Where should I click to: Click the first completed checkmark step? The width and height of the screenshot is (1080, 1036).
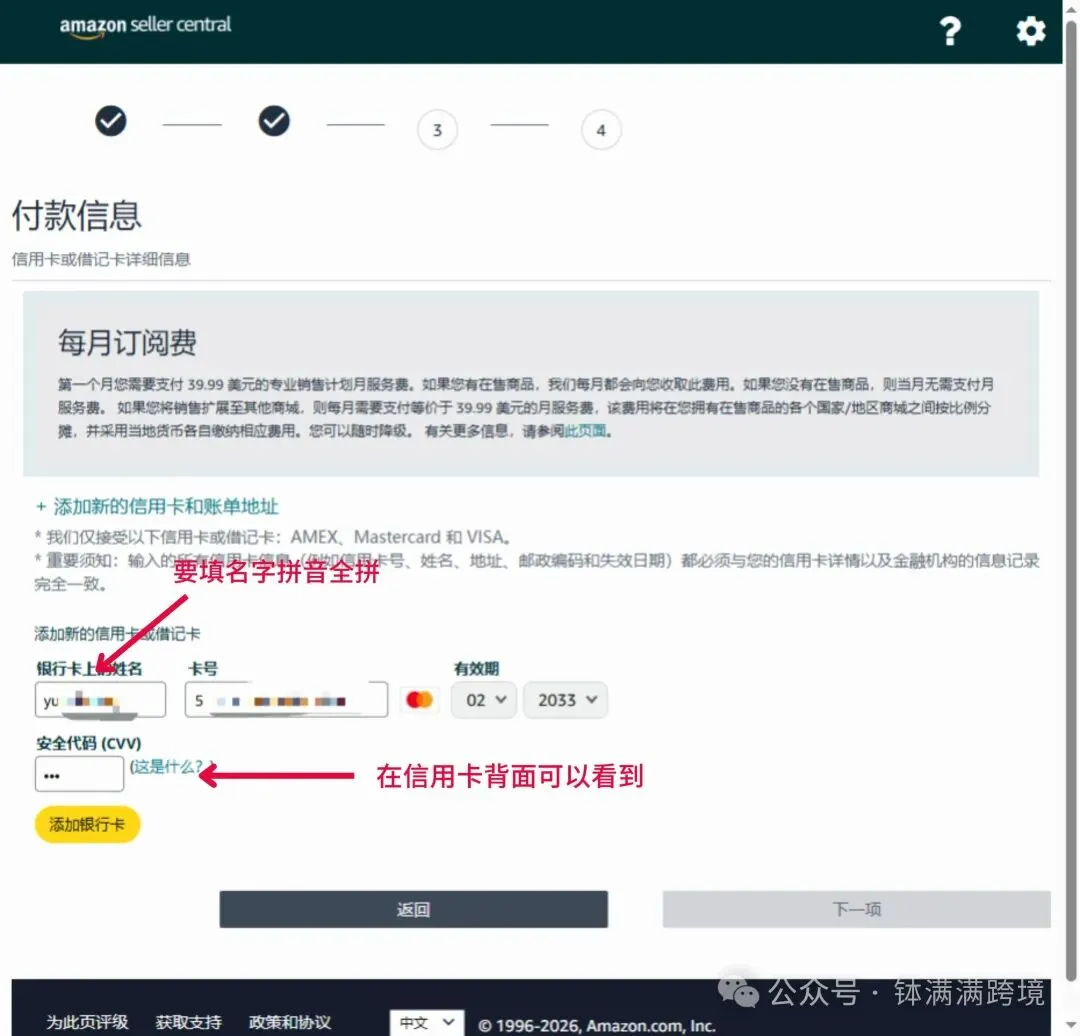[111, 120]
